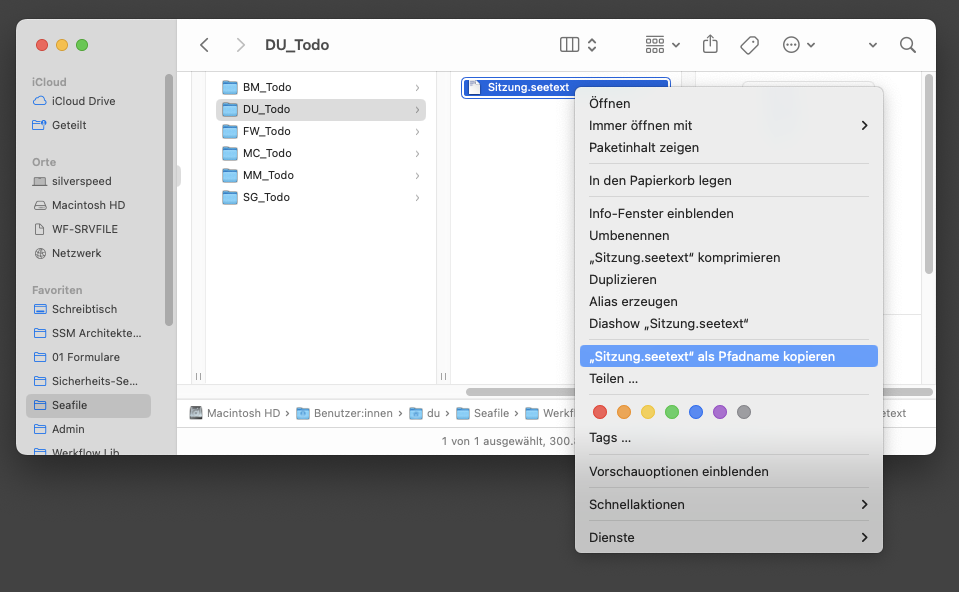Expand the Dienste submenu
This screenshot has width=959, height=592.
click(728, 537)
